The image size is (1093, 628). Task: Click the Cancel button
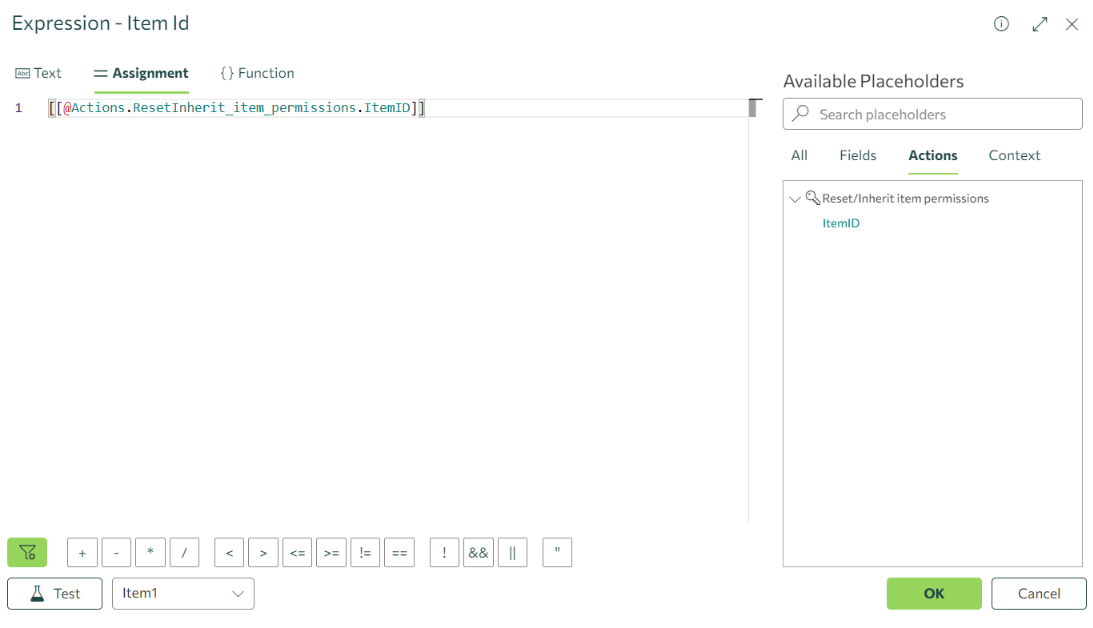(x=1039, y=594)
